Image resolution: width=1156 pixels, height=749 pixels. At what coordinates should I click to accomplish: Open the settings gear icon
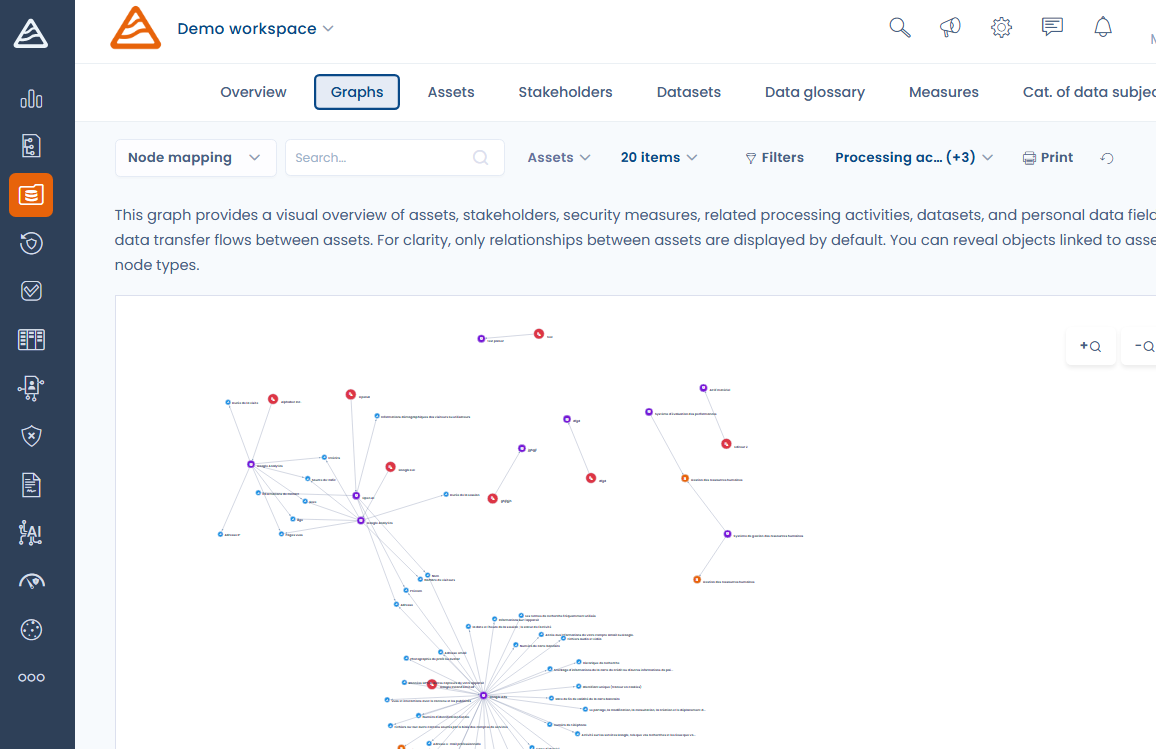pyautogui.click(x=1001, y=27)
